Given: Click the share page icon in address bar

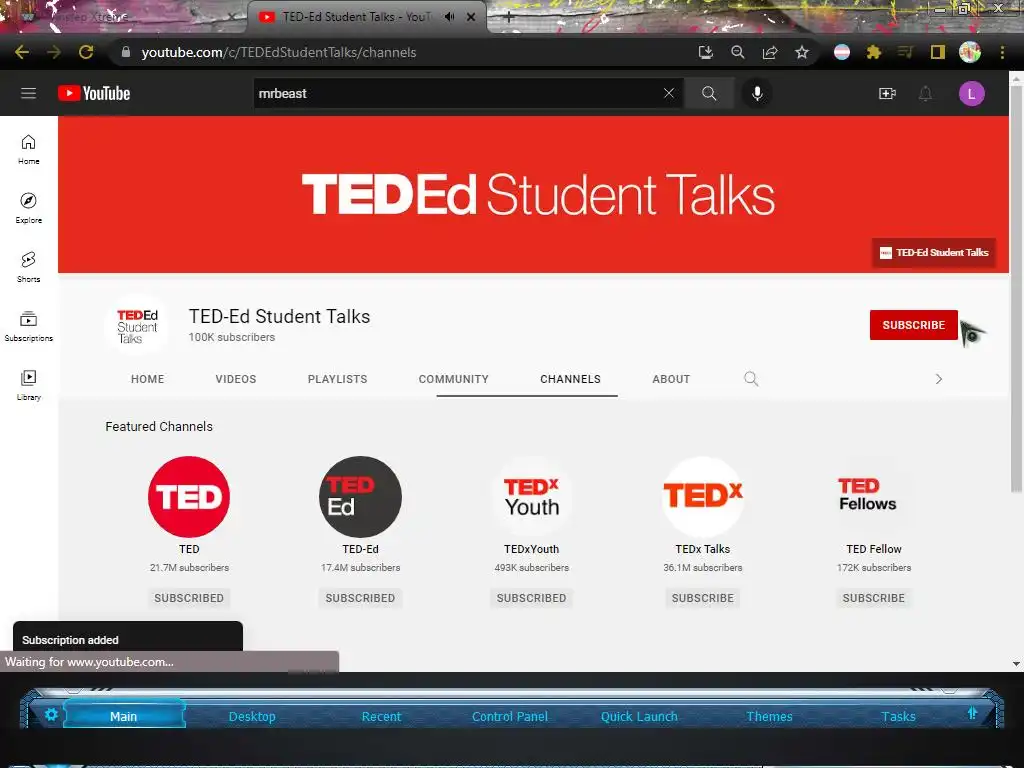Looking at the screenshot, I should coord(770,52).
